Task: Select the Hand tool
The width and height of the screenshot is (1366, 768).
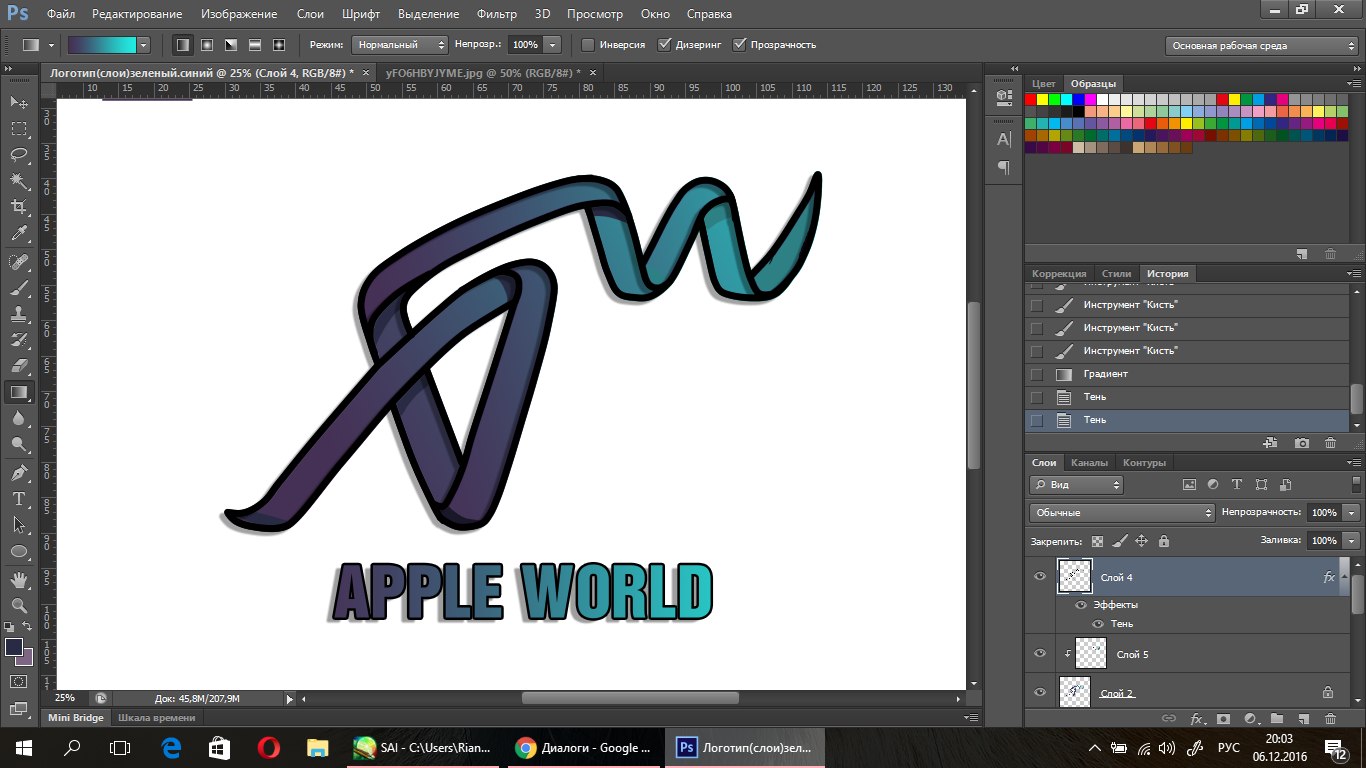Action: tap(19, 580)
